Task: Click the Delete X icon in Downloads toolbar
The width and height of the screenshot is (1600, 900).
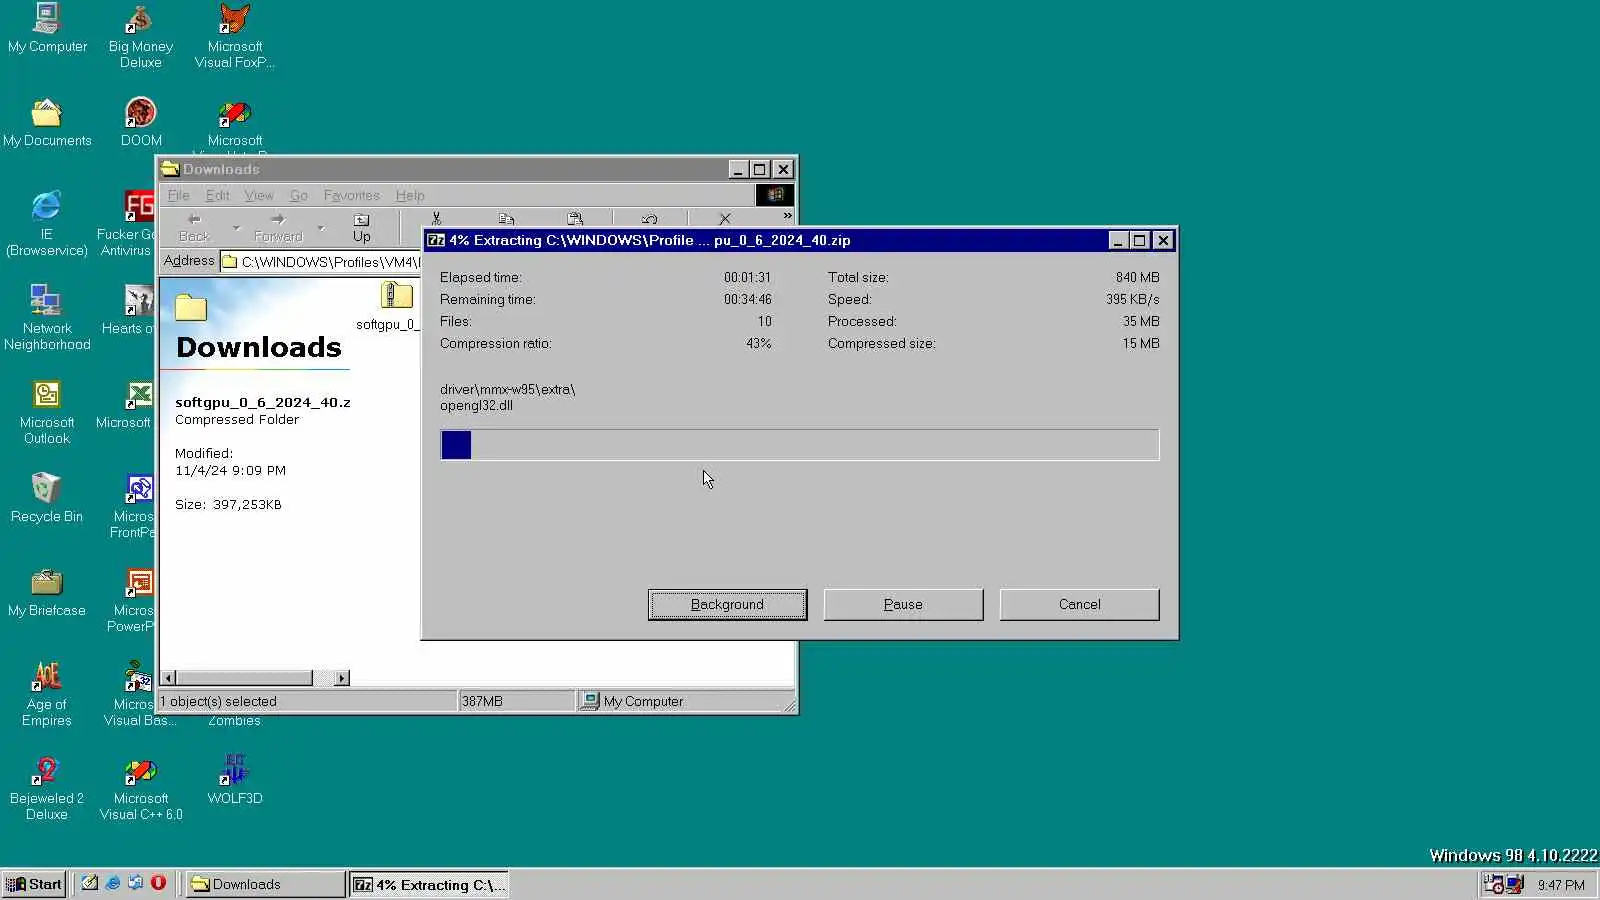Action: coord(725,219)
